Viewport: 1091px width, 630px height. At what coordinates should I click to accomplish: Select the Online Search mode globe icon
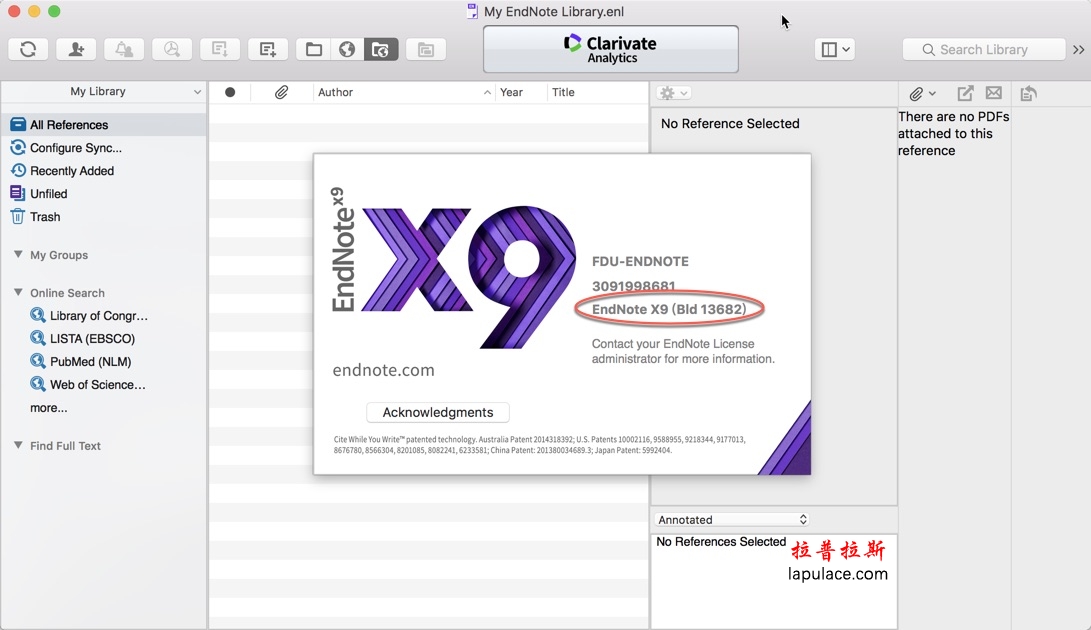[x=347, y=49]
